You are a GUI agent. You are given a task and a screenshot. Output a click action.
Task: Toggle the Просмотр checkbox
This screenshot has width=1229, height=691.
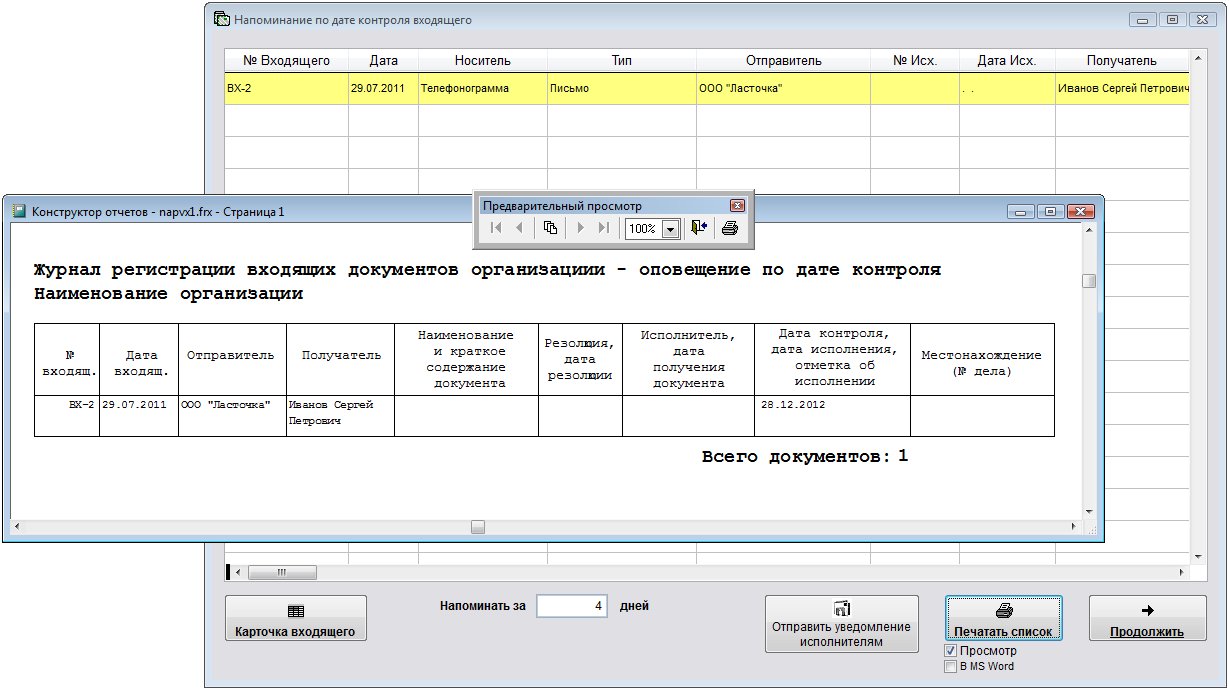(951, 651)
